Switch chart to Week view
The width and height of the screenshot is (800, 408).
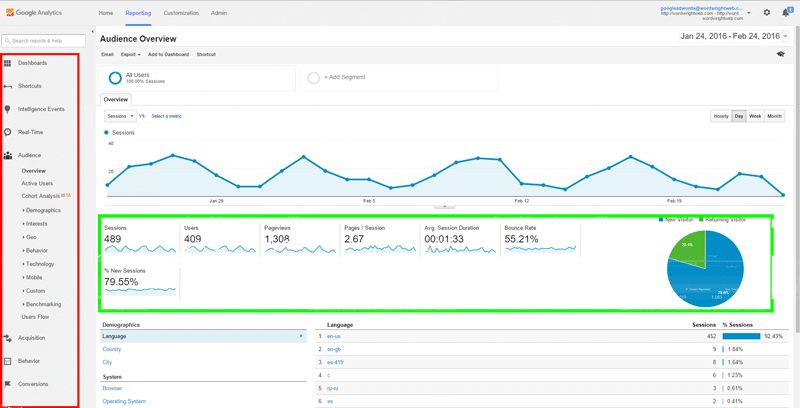[755, 116]
